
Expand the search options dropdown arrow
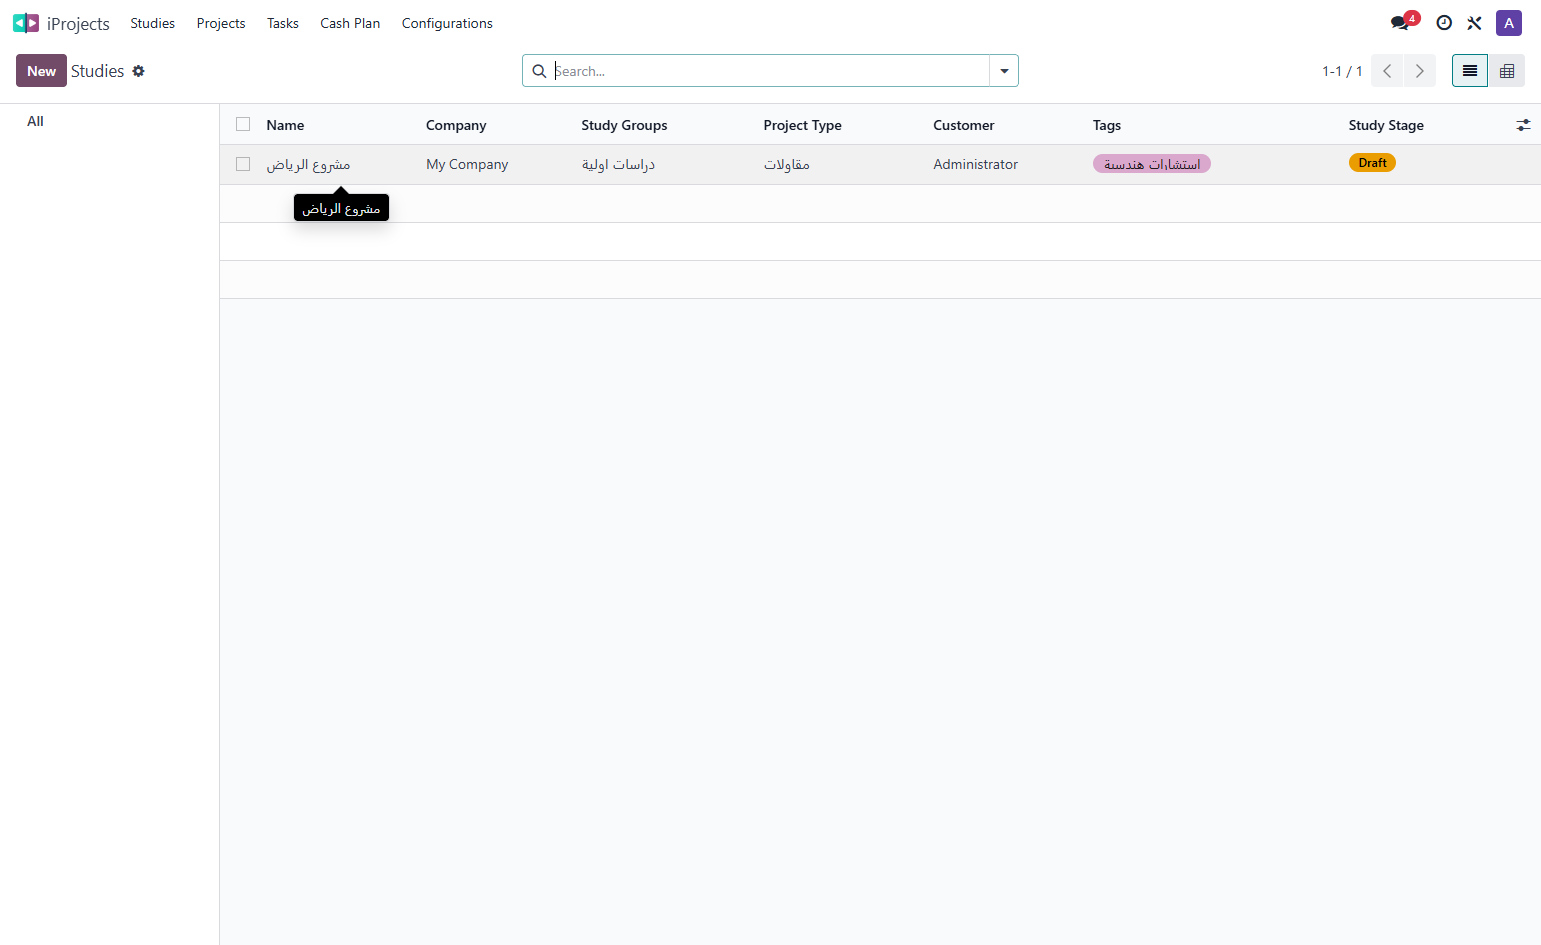click(1004, 71)
